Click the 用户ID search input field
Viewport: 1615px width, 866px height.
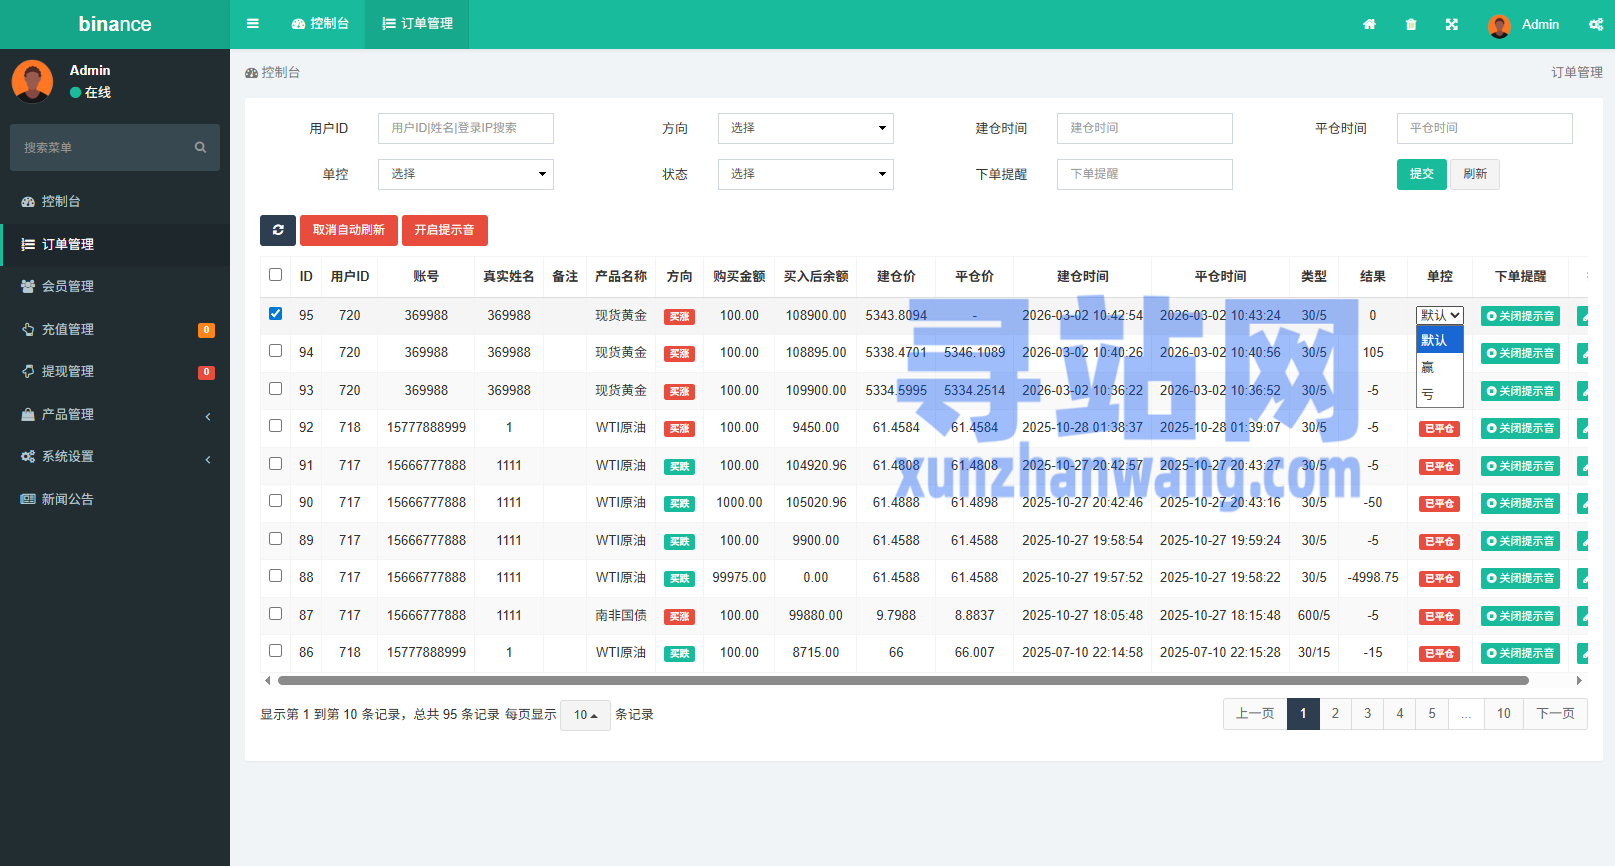click(465, 128)
